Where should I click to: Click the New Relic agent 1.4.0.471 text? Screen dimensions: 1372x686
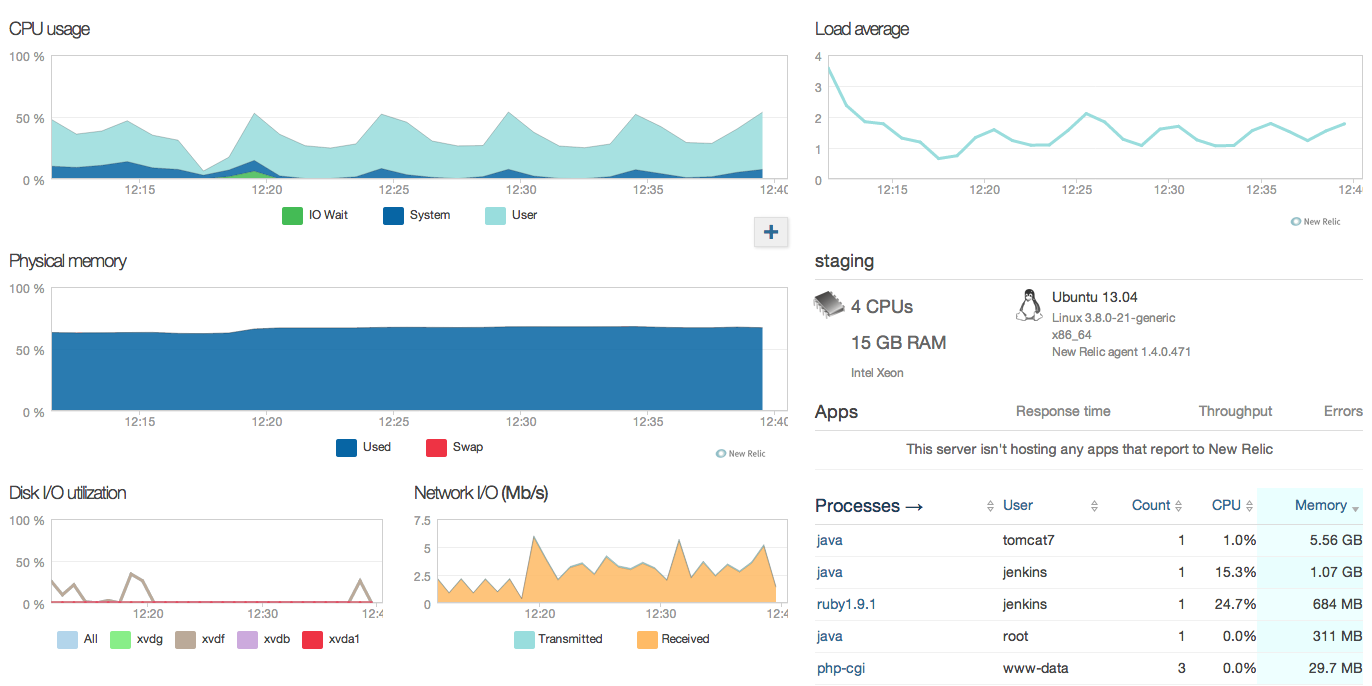(x=1121, y=352)
